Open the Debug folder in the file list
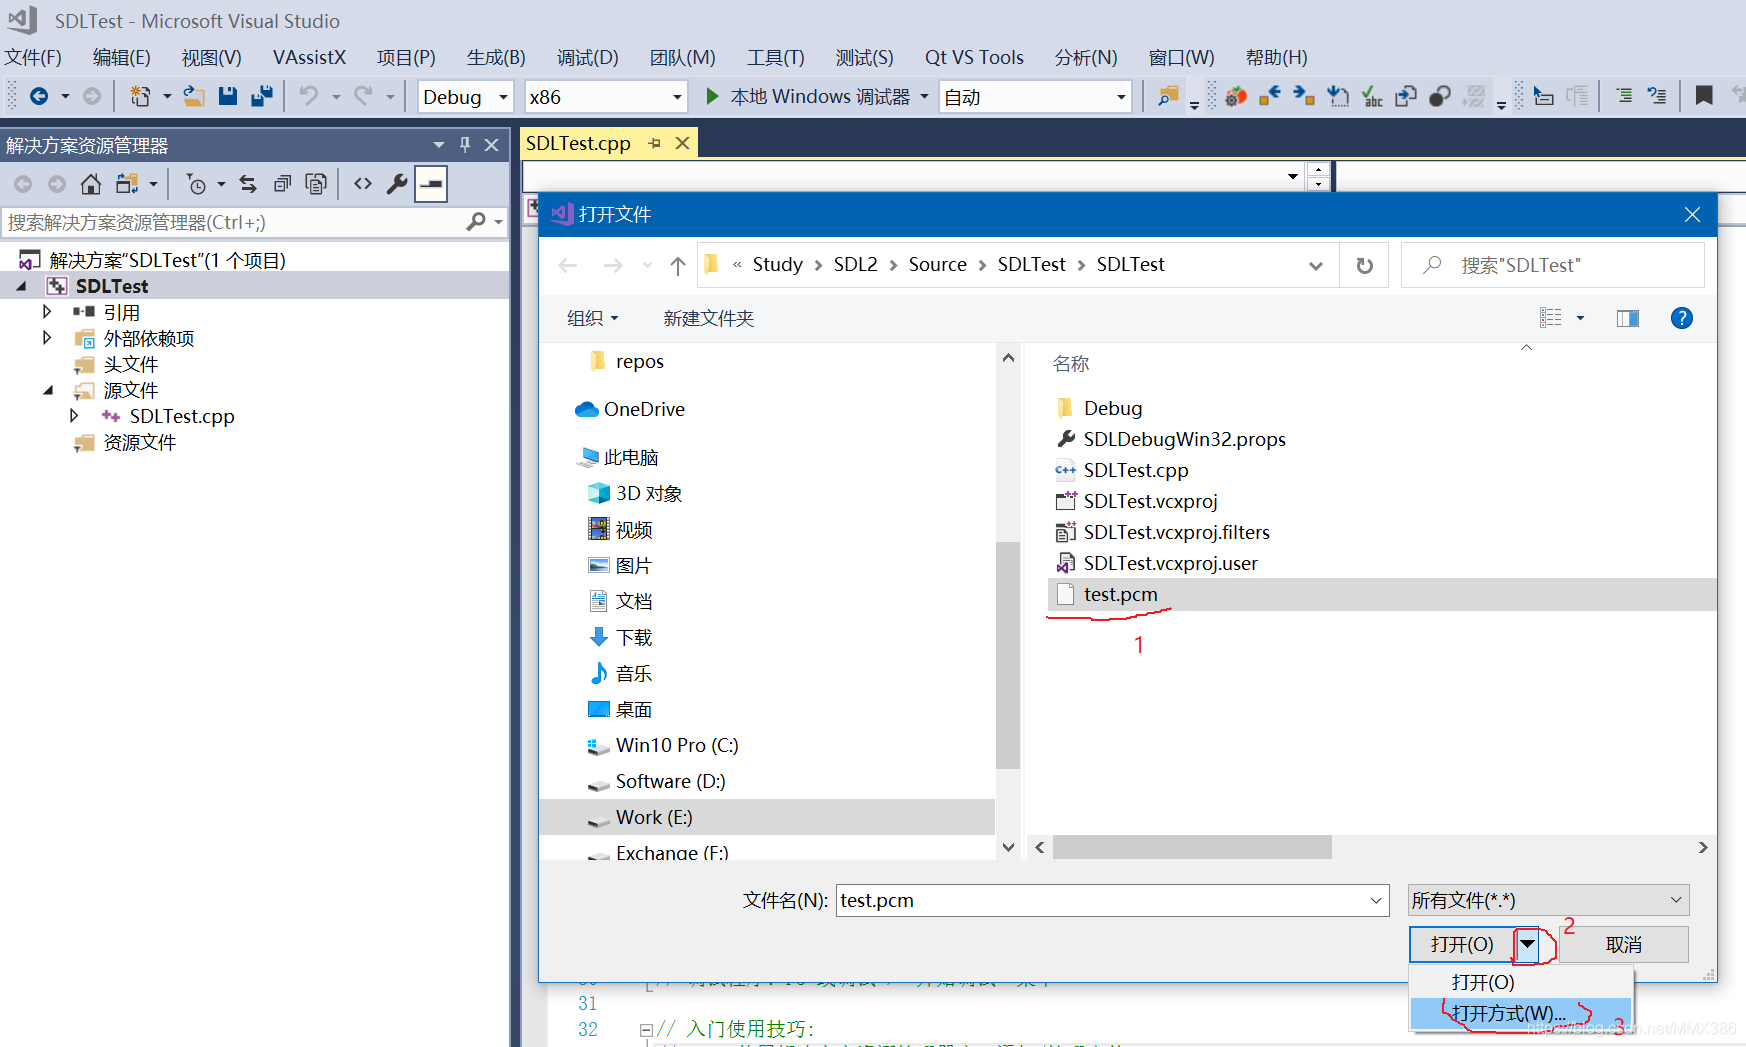This screenshot has width=1746, height=1047. tap(1112, 408)
